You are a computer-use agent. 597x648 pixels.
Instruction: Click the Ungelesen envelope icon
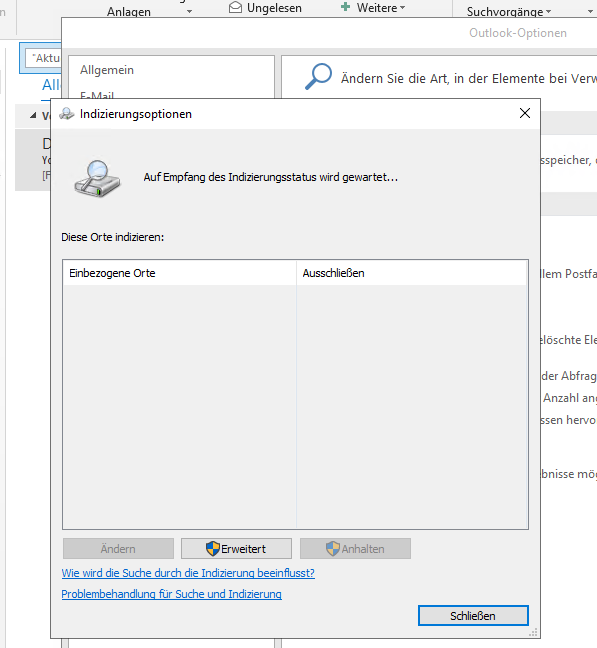coord(235,7)
